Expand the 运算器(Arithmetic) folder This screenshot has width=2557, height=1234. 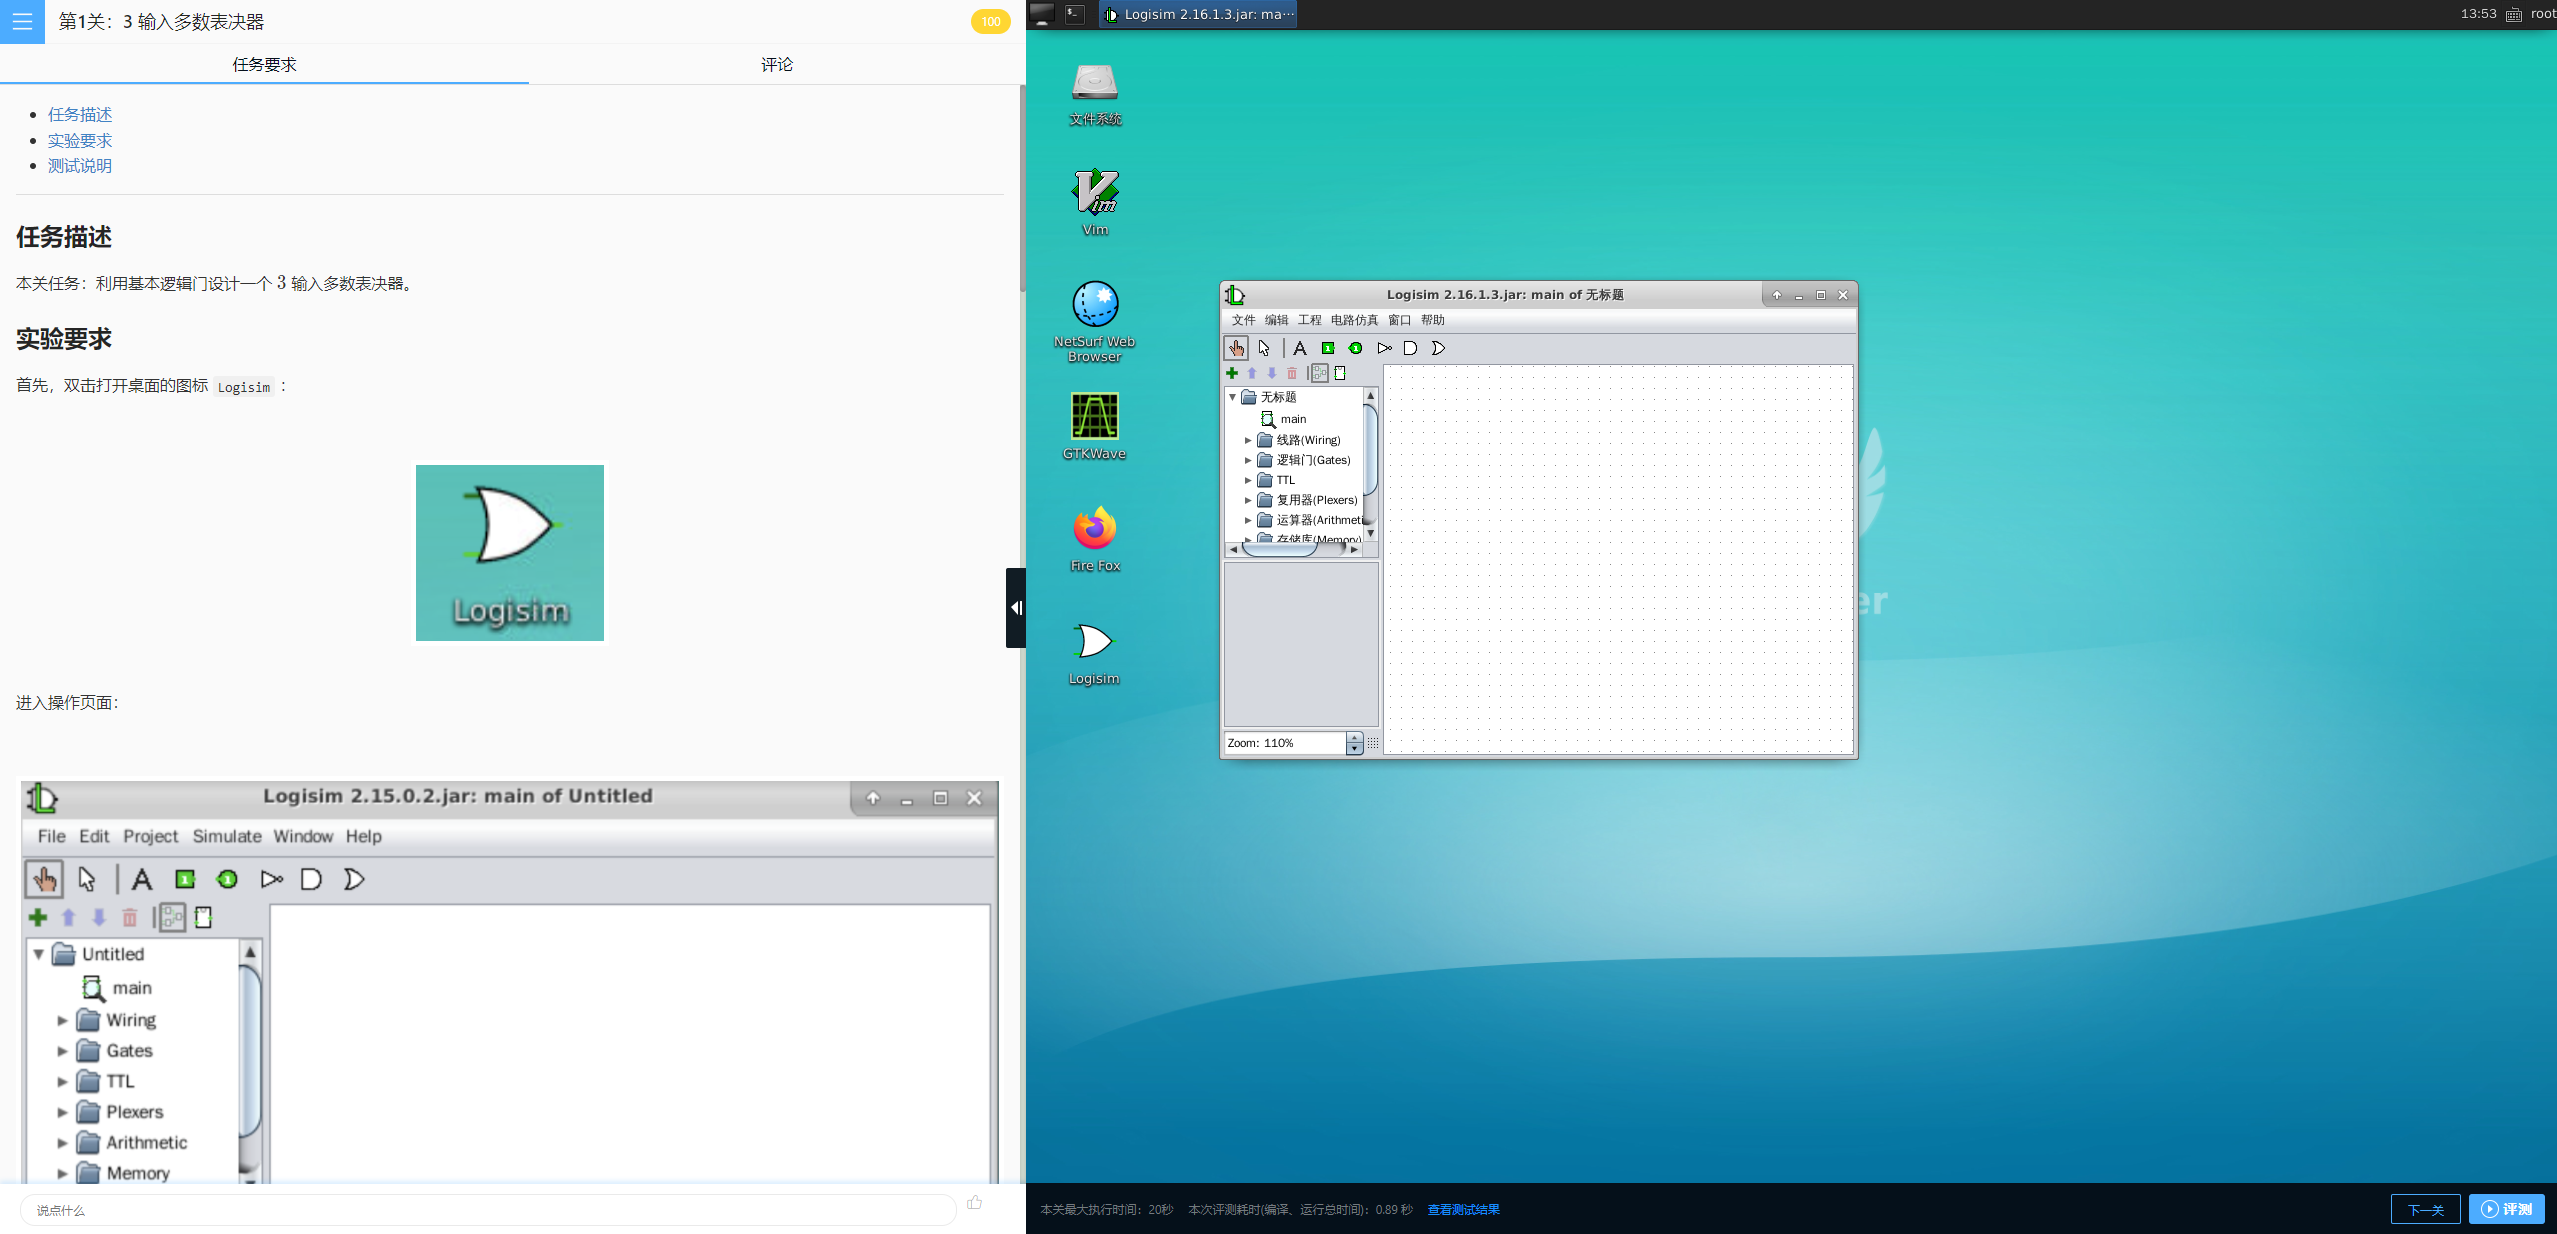tap(1248, 520)
